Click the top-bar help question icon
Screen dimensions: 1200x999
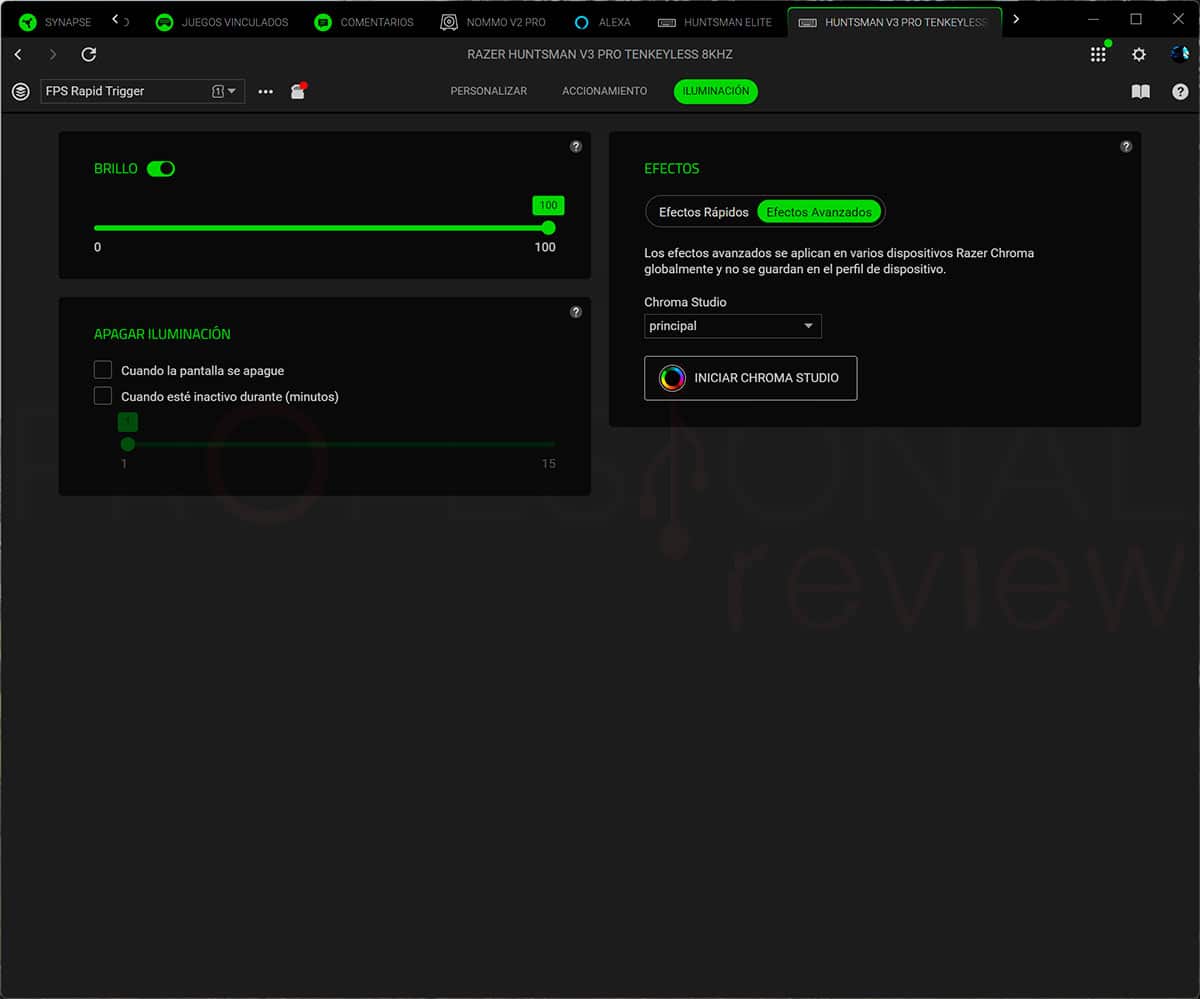point(1180,91)
